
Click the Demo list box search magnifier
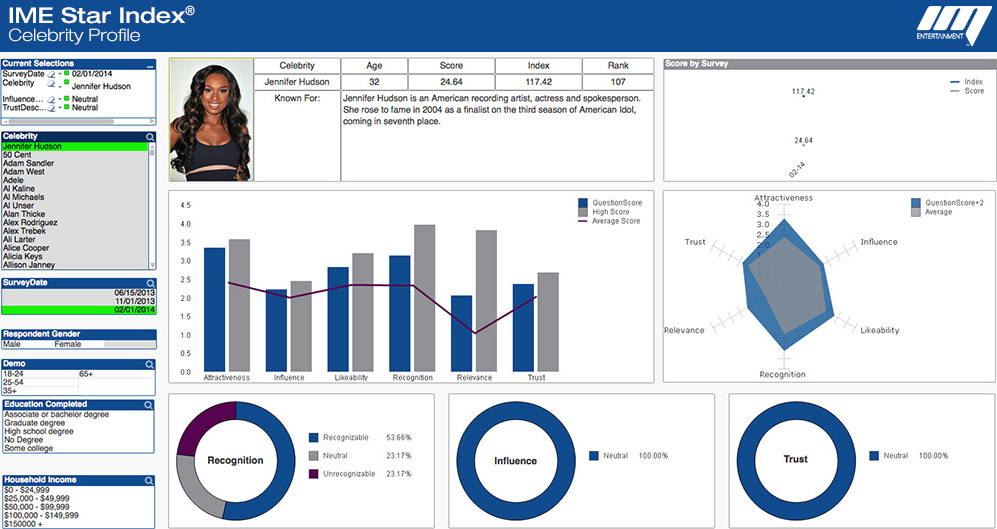pyautogui.click(x=149, y=364)
